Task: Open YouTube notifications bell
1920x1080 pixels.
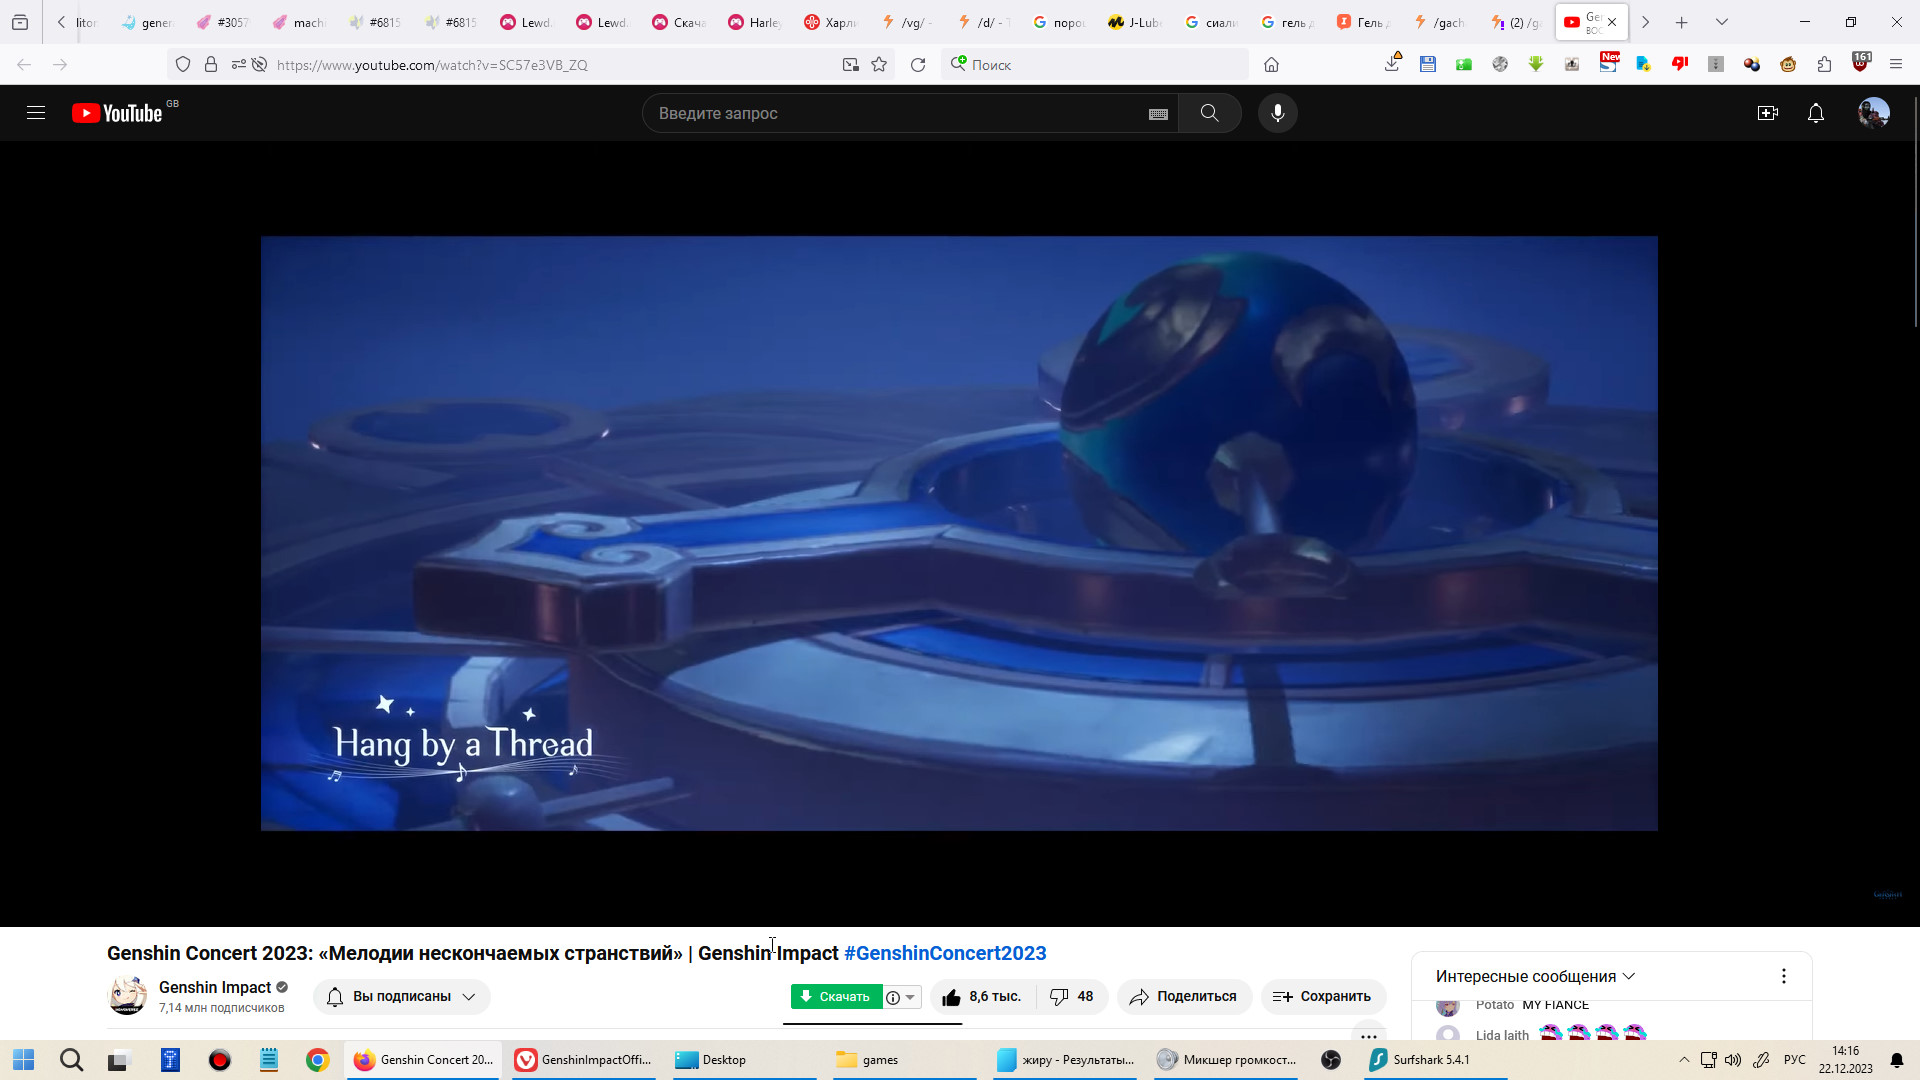Action: tap(1816, 113)
